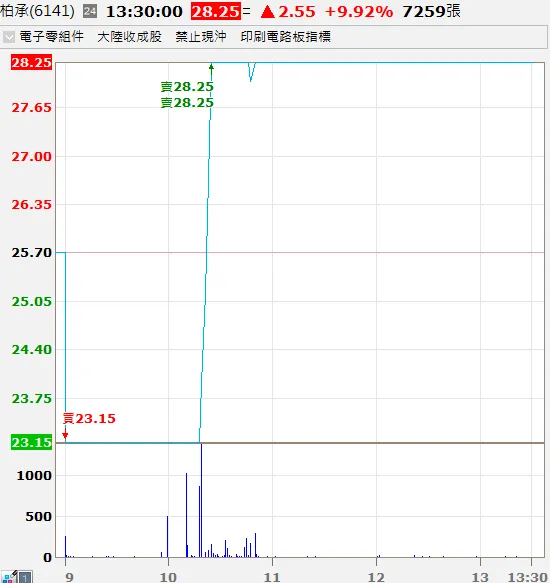This screenshot has height=583, width=550.
Task: Click the red 28.25 limit-up axis label
Action: tap(31, 62)
